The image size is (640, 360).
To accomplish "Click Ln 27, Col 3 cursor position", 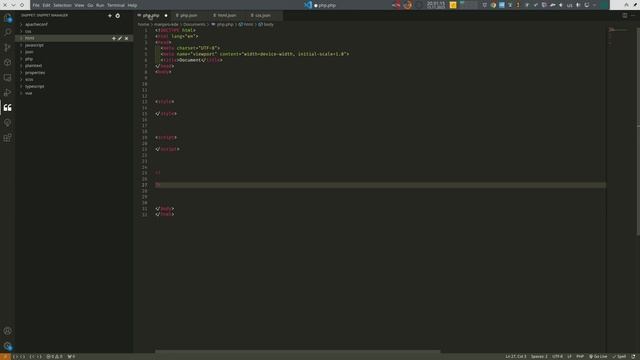I will coord(516,357).
